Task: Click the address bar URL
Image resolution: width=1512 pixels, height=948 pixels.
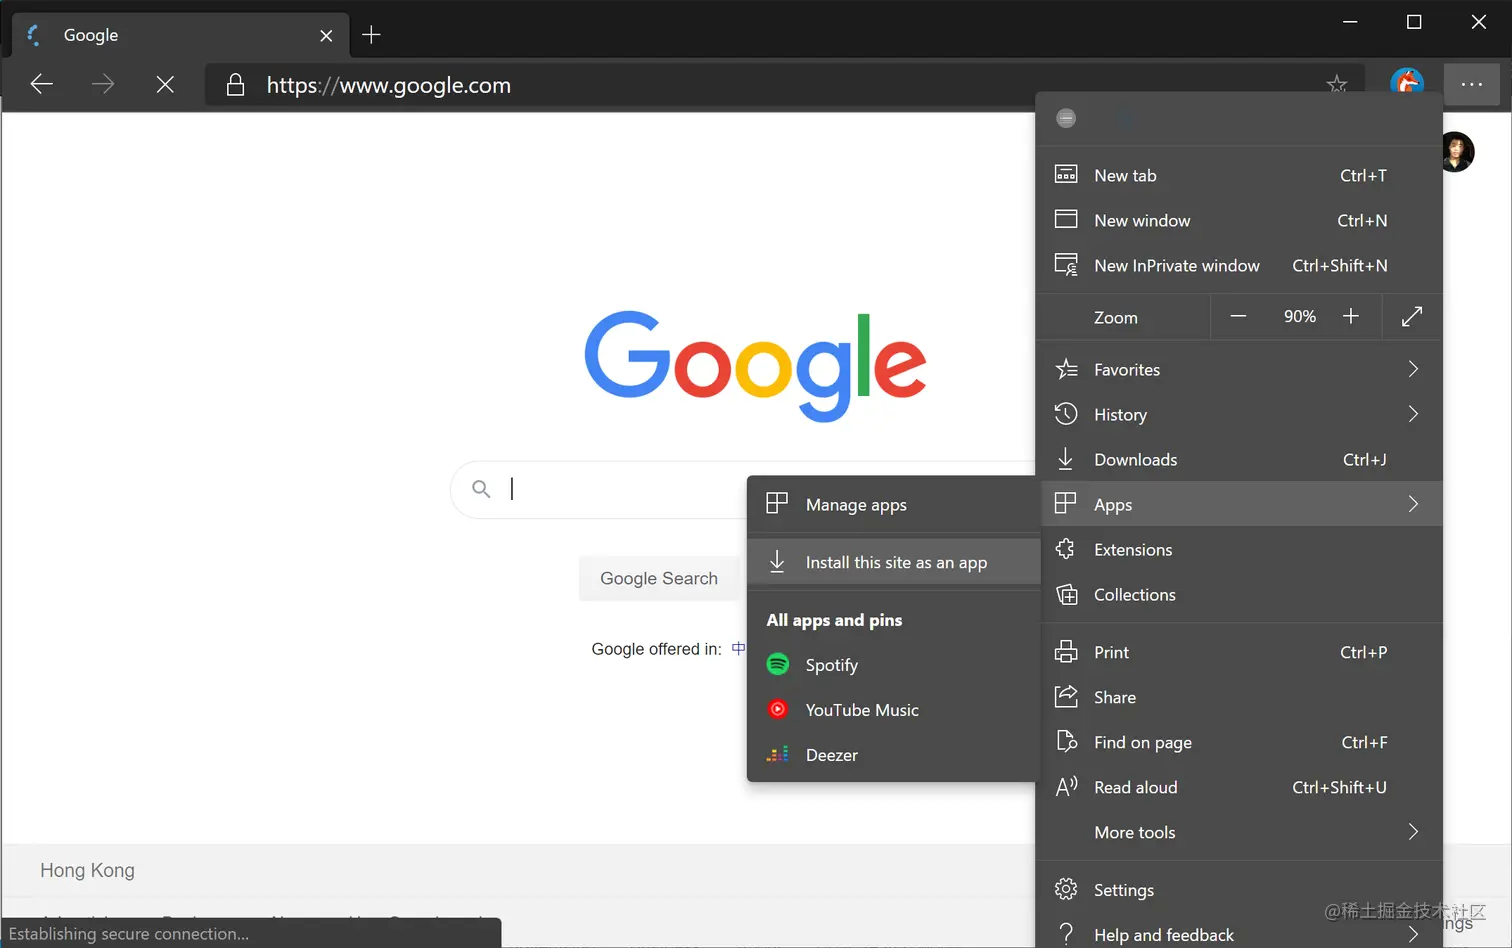Action: pyautogui.click(x=389, y=85)
